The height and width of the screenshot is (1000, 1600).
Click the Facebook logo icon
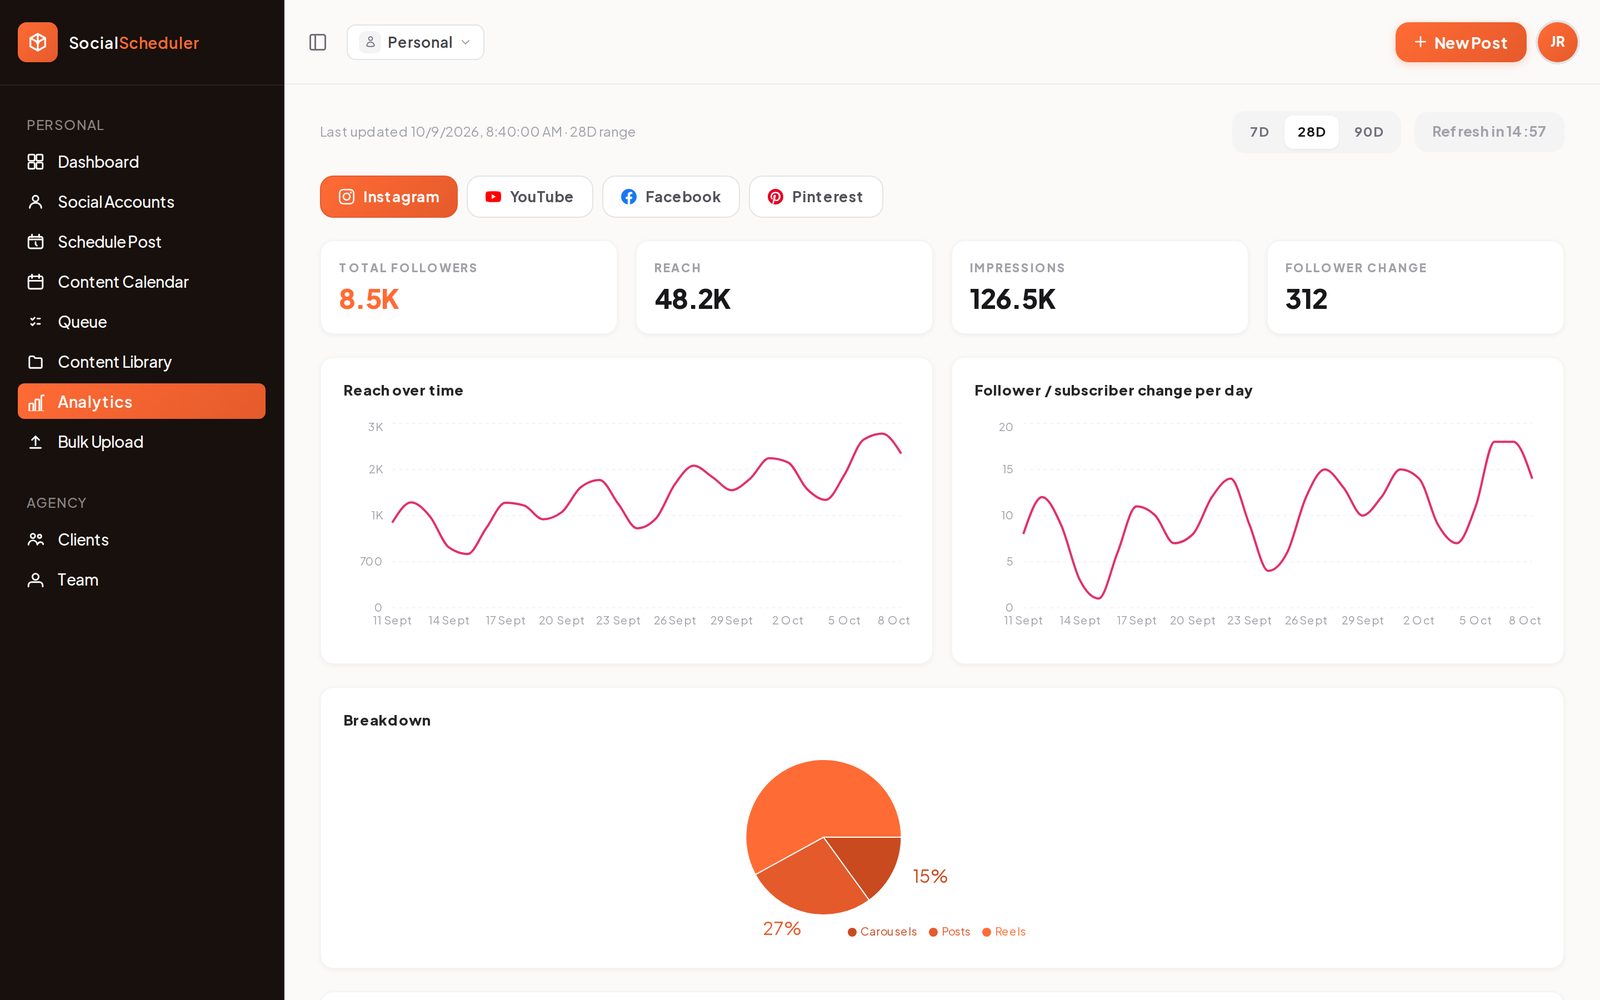tap(629, 197)
